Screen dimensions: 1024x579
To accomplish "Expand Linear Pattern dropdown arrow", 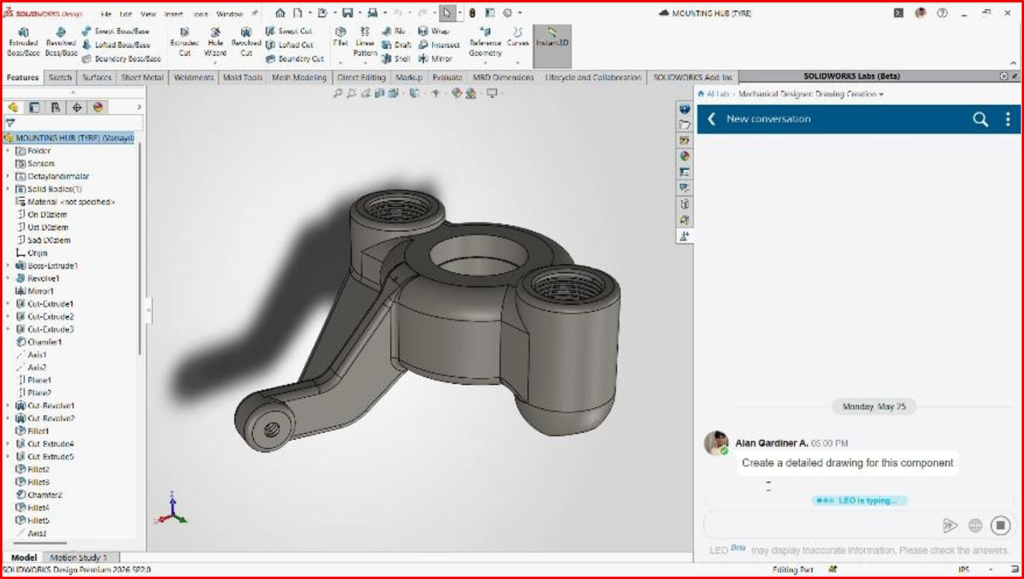I will [x=365, y=63].
